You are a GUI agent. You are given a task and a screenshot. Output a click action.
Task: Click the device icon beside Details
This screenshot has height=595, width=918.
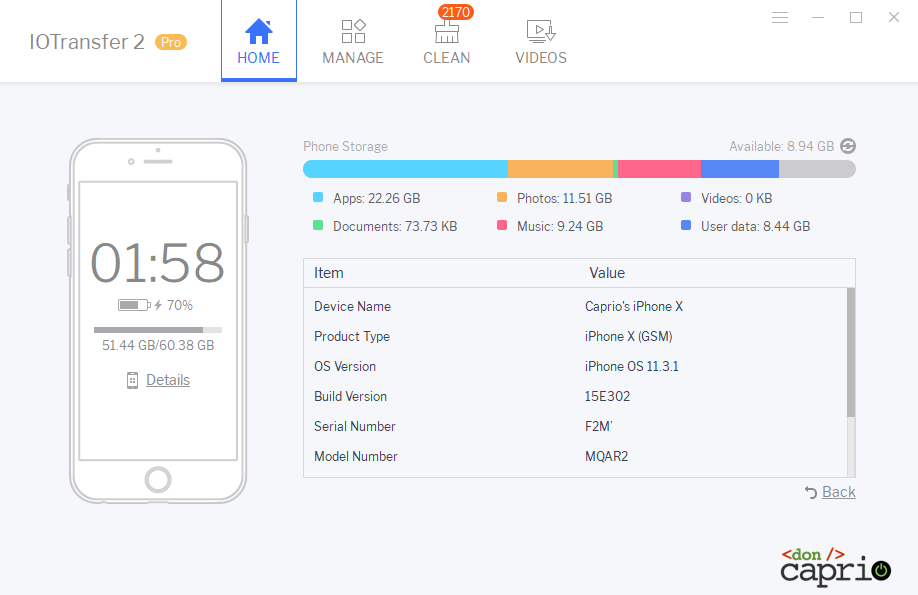click(x=132, y=381)
